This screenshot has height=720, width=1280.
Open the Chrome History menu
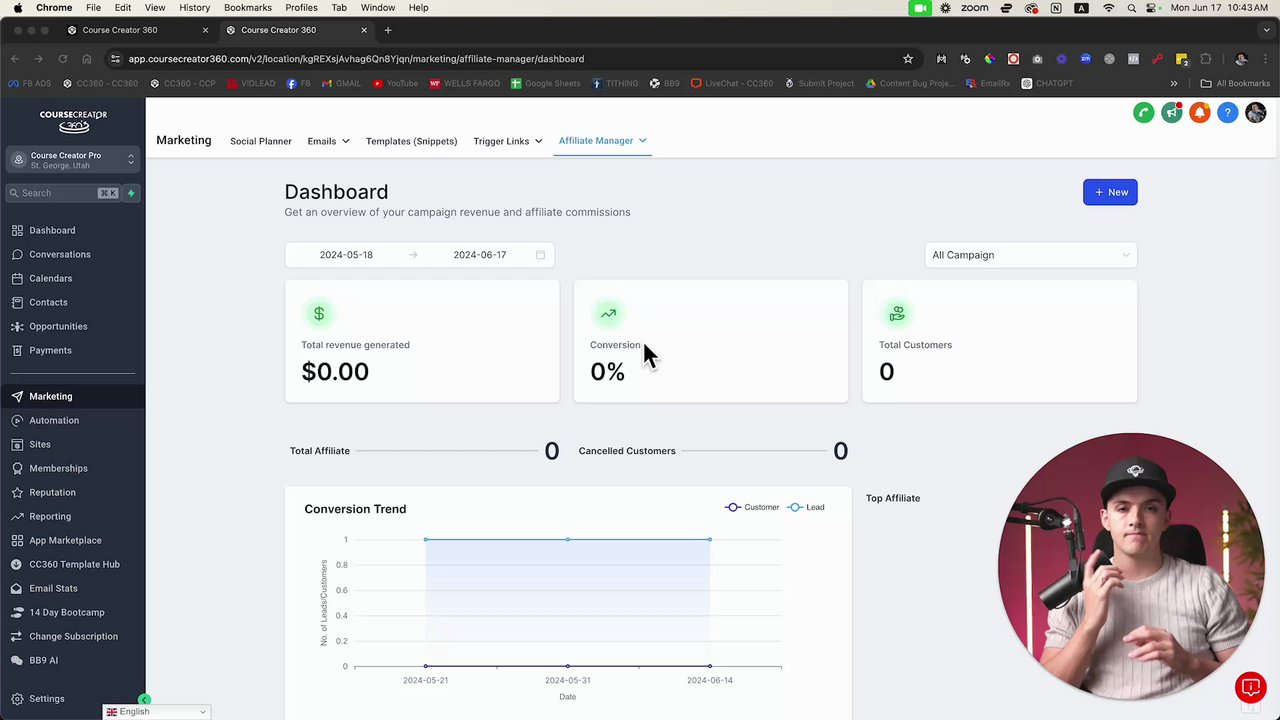tap(194, 8)
